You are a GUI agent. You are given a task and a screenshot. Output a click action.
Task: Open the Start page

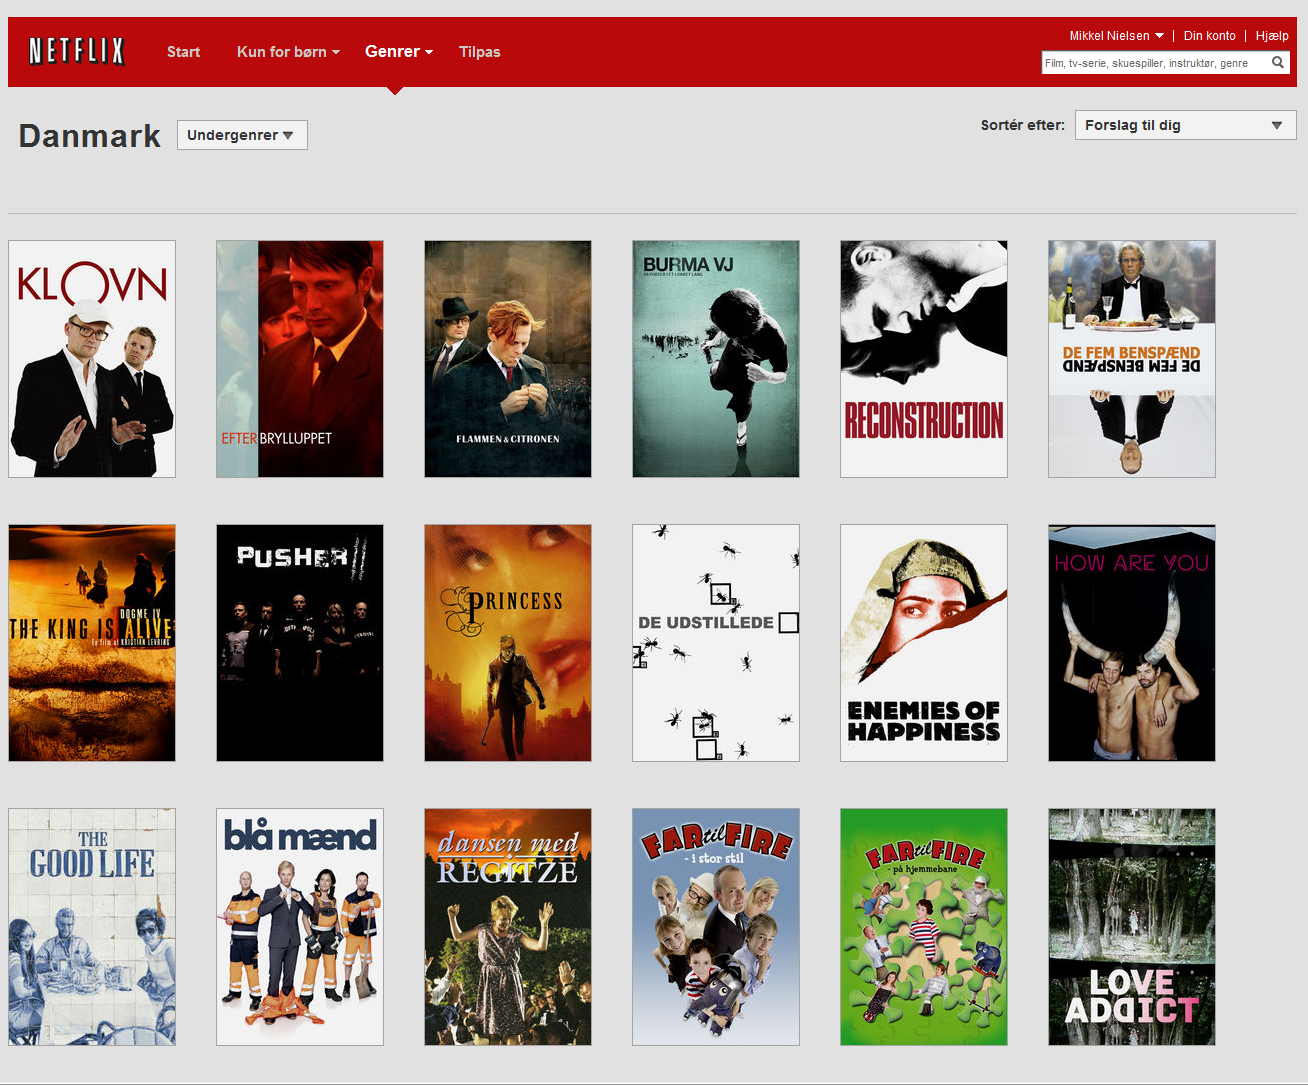(183, 52)
